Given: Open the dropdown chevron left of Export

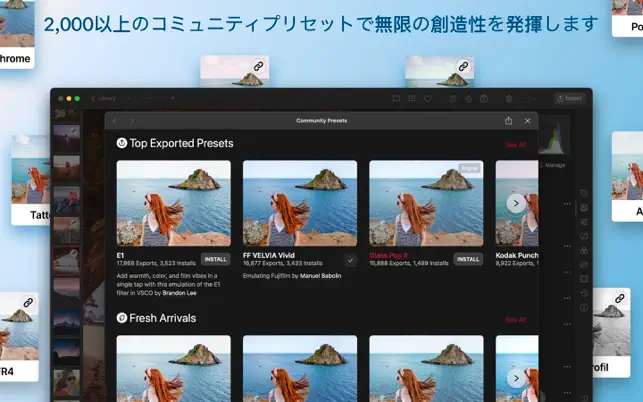Looking at the screenshot, I should [x=533, y=98].
